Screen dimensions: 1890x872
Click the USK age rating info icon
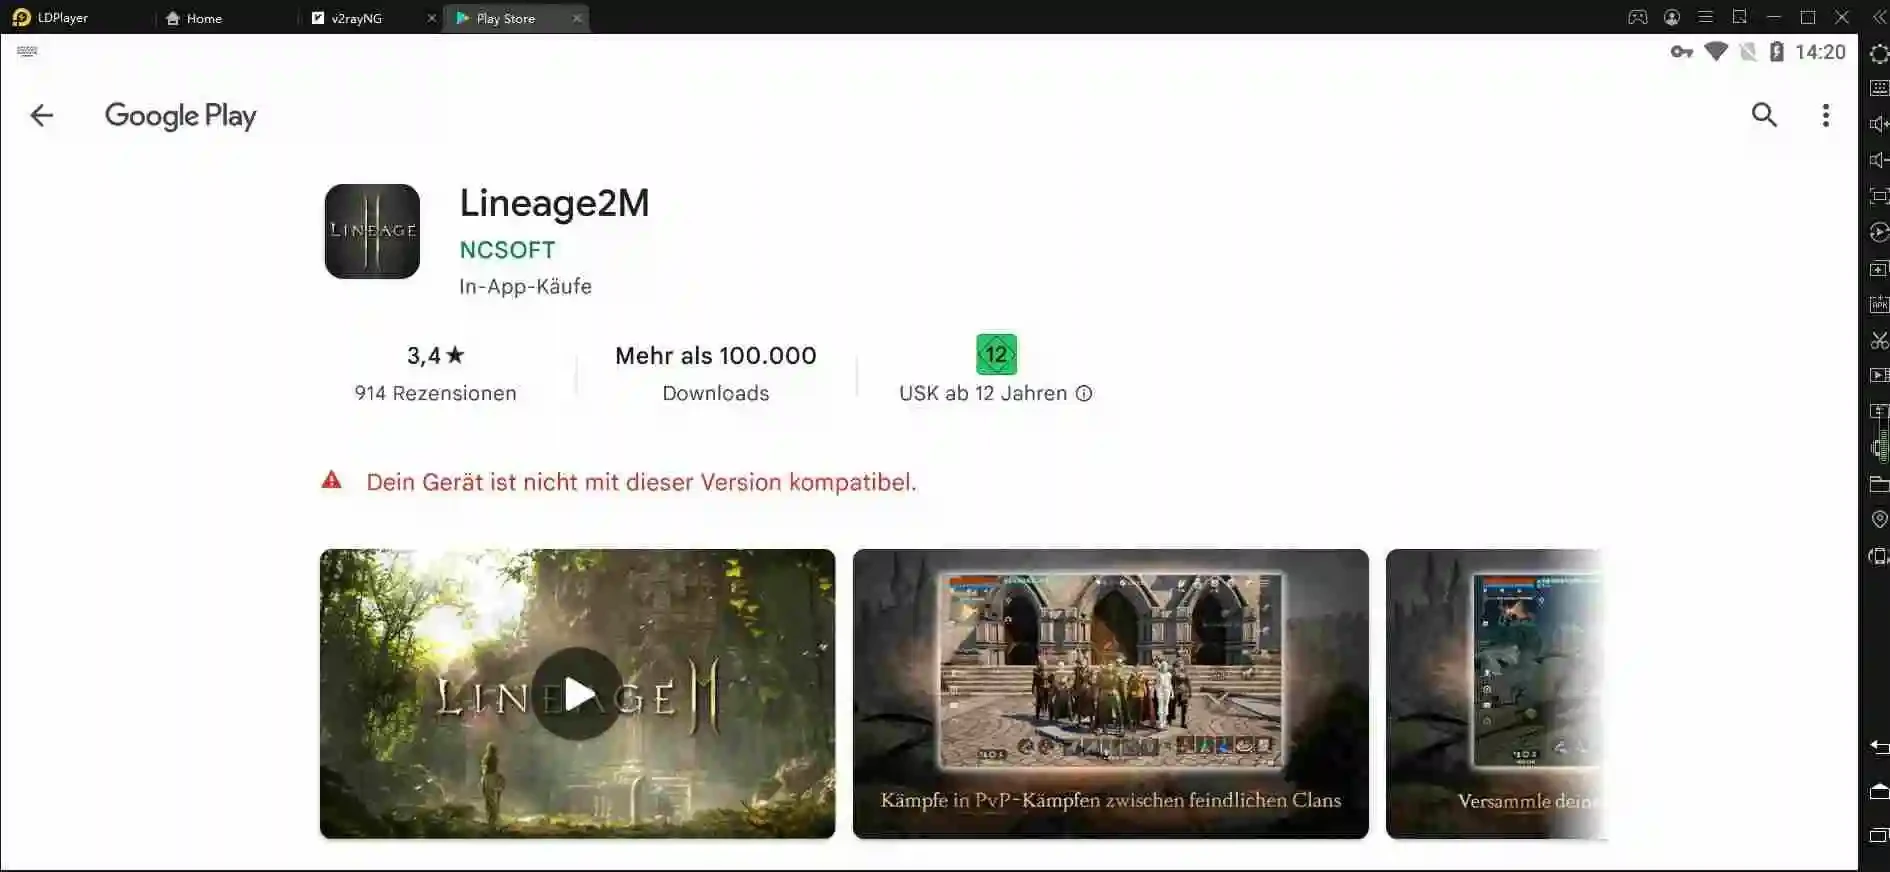point(1084,394)
